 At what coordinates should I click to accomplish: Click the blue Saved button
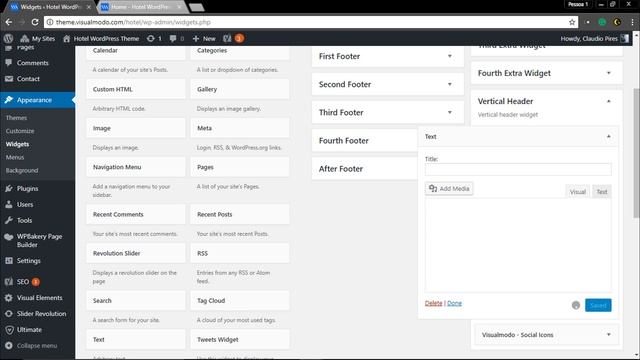point(598,305)
